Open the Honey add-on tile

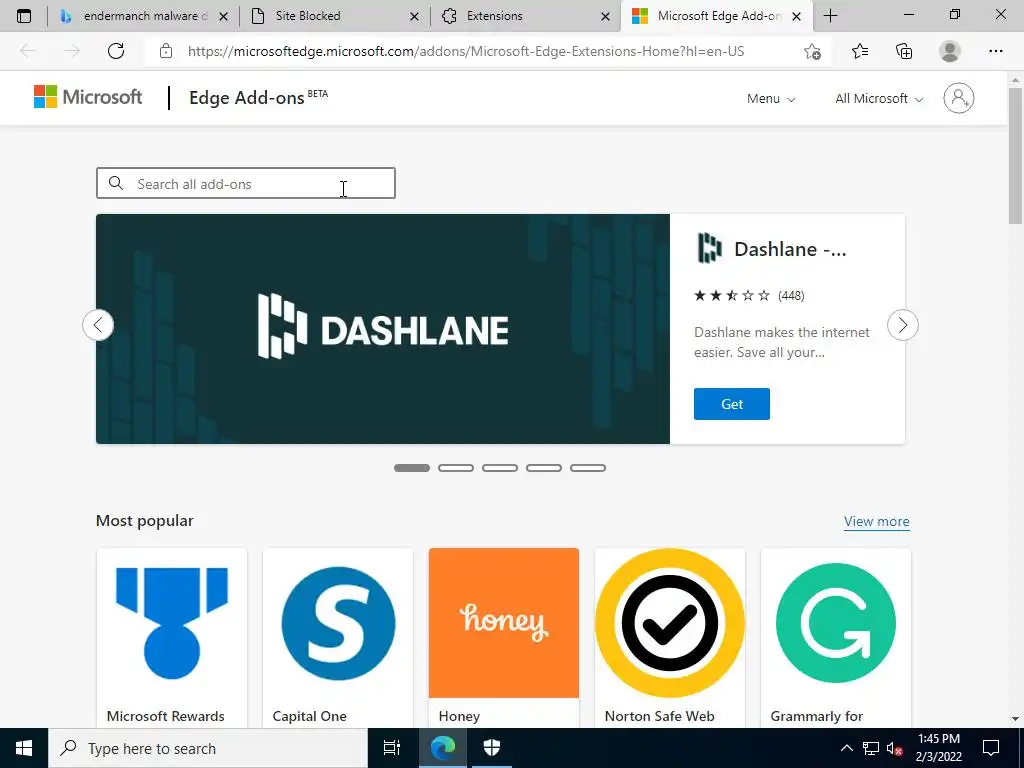pos(504,637)
